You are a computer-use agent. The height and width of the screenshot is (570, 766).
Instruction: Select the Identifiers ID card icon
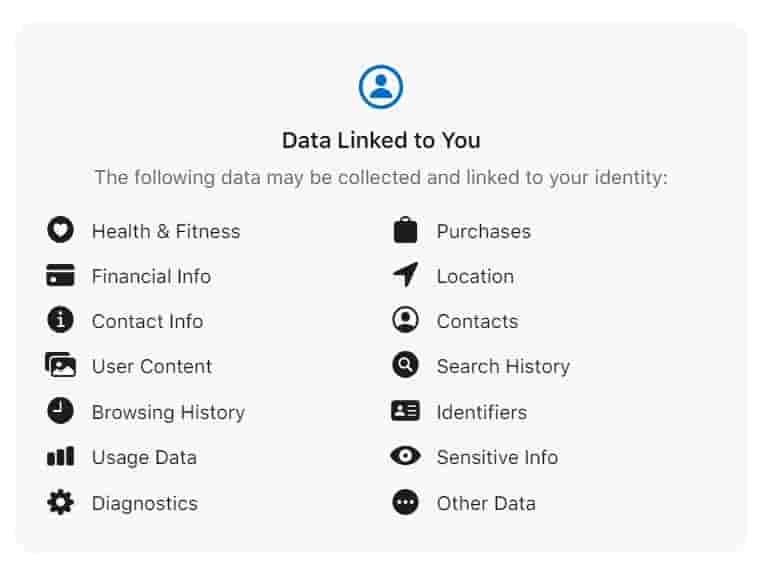point(405,411)
